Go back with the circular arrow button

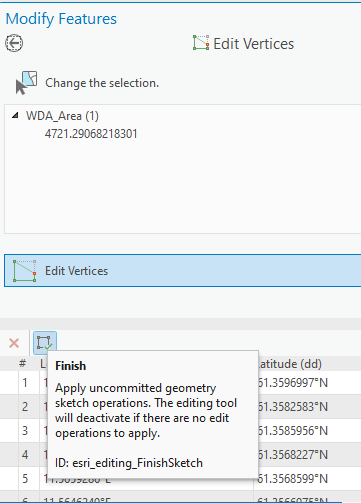tap(14, 43)
